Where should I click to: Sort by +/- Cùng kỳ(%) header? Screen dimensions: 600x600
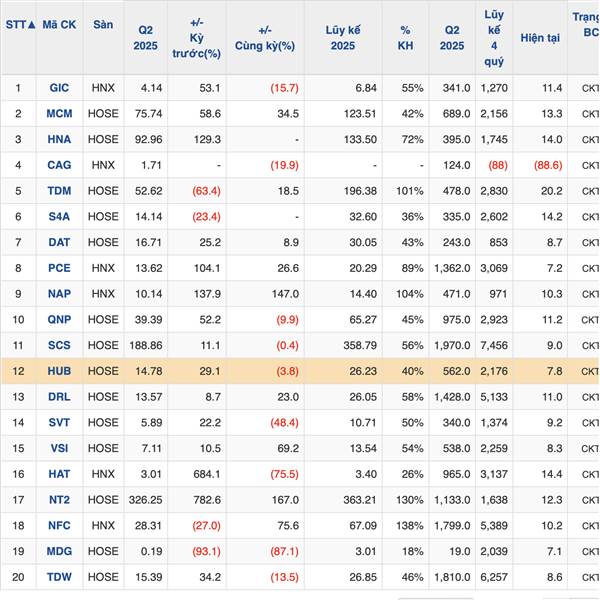coord(265,38)
